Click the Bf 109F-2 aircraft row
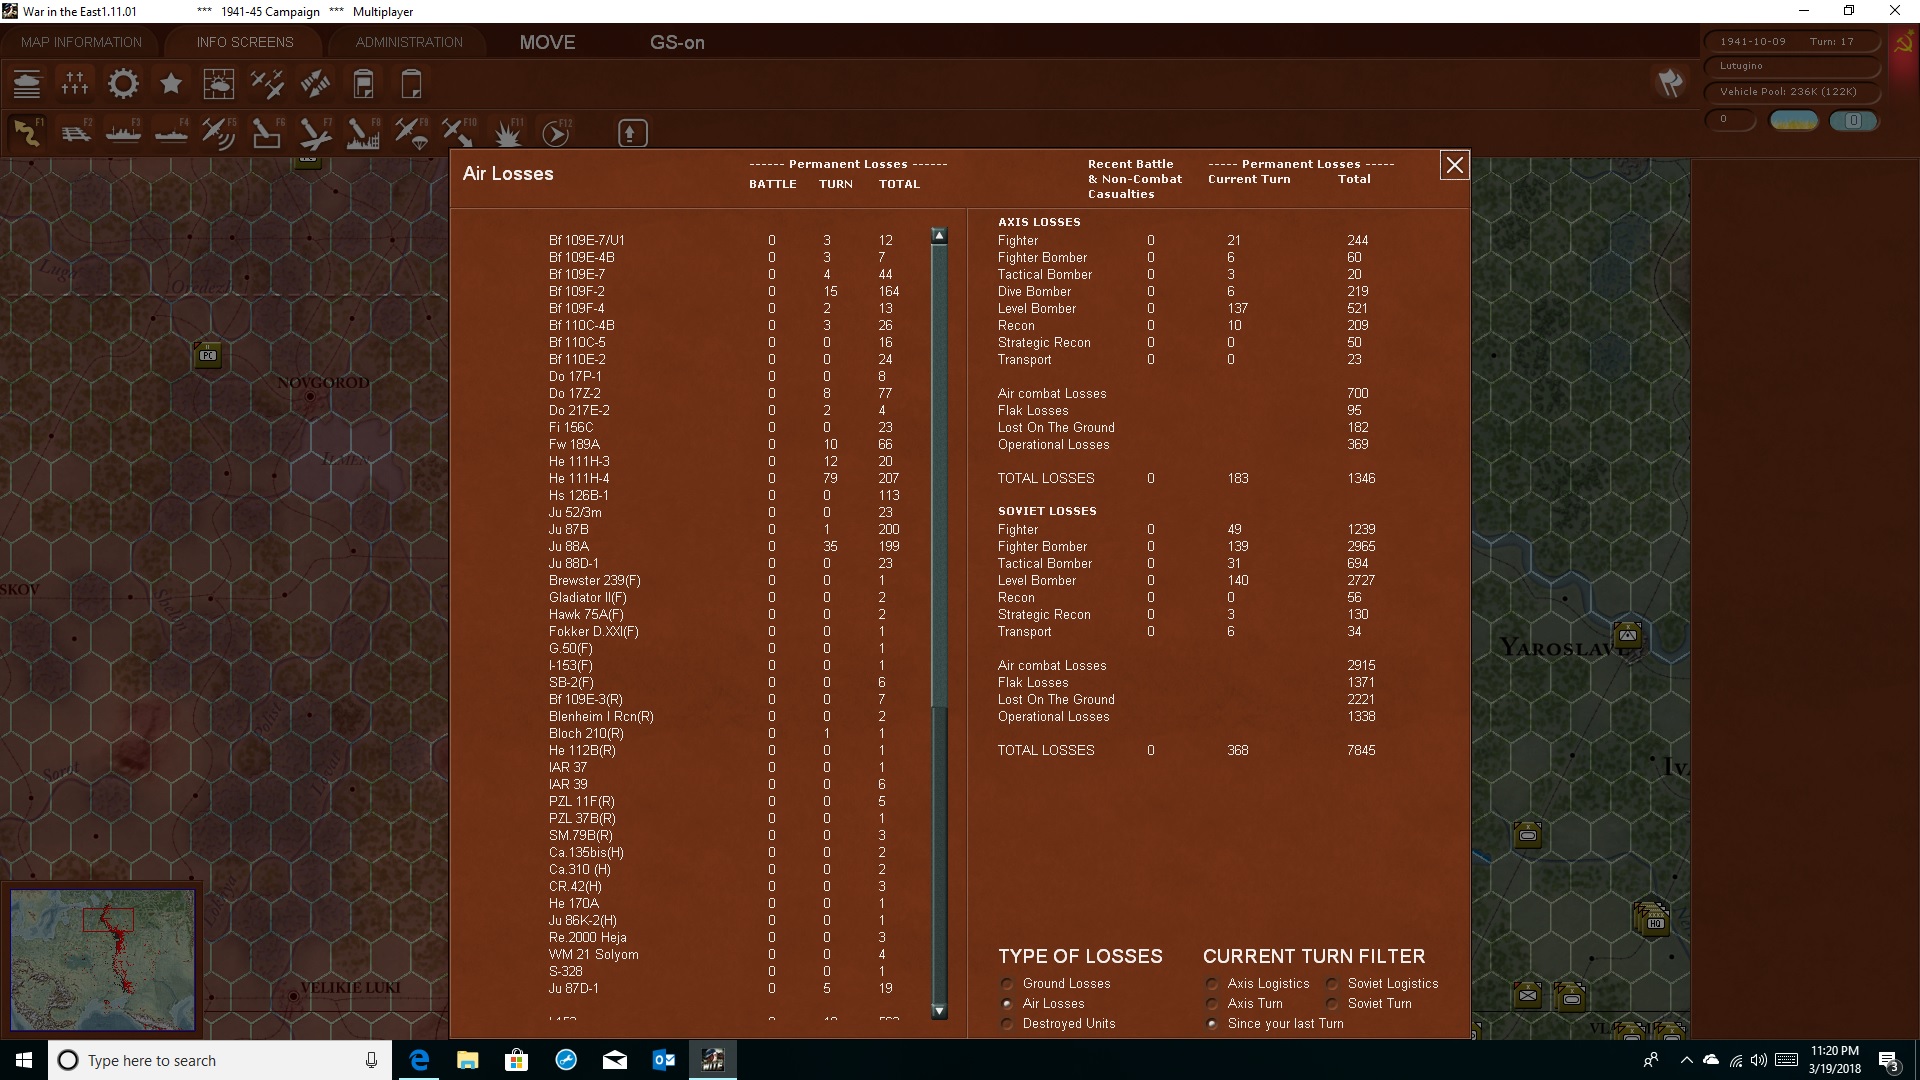 click(x=724, y=292)
